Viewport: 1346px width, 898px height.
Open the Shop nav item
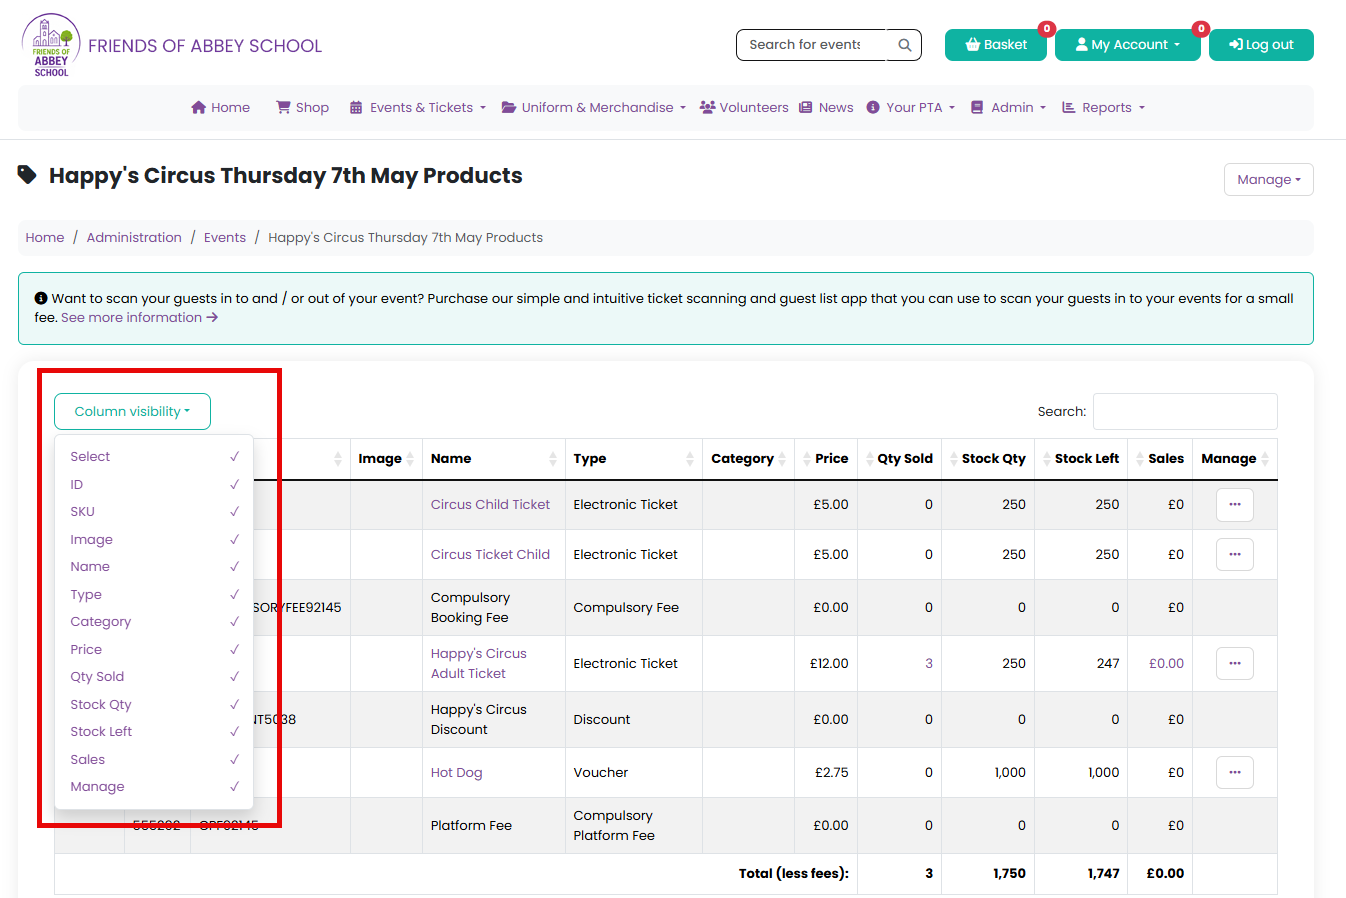302,108
